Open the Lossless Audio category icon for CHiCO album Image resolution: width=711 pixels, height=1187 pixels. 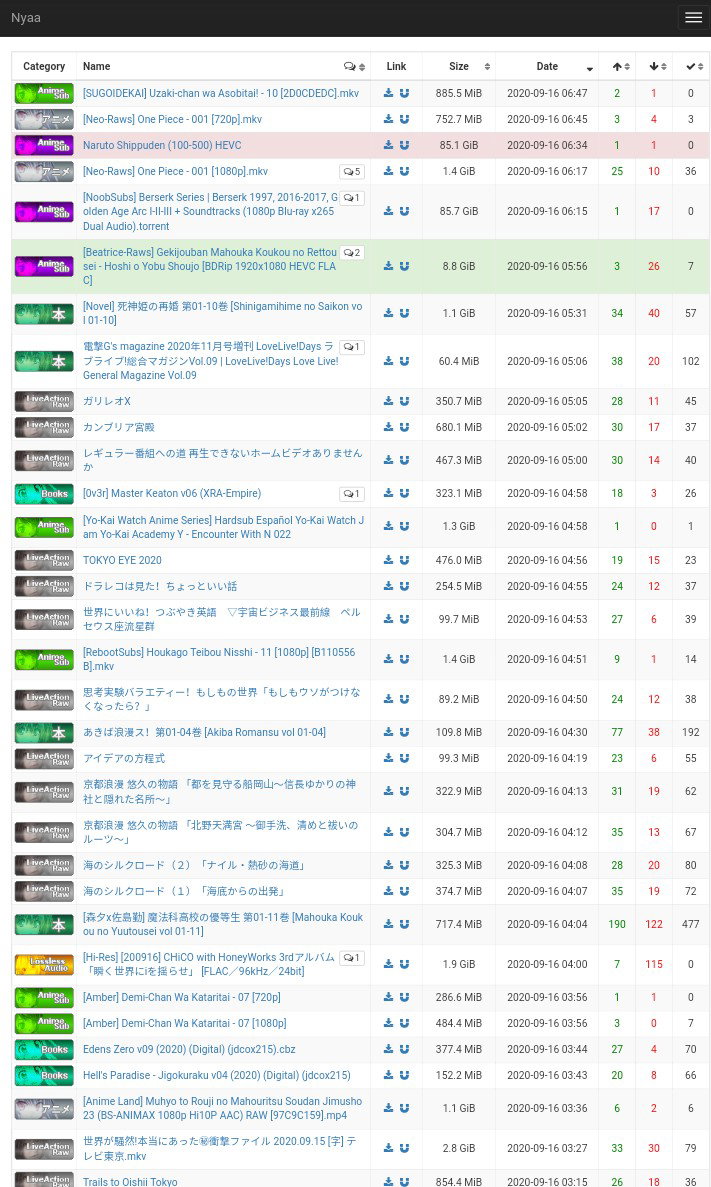pos(44,964)
